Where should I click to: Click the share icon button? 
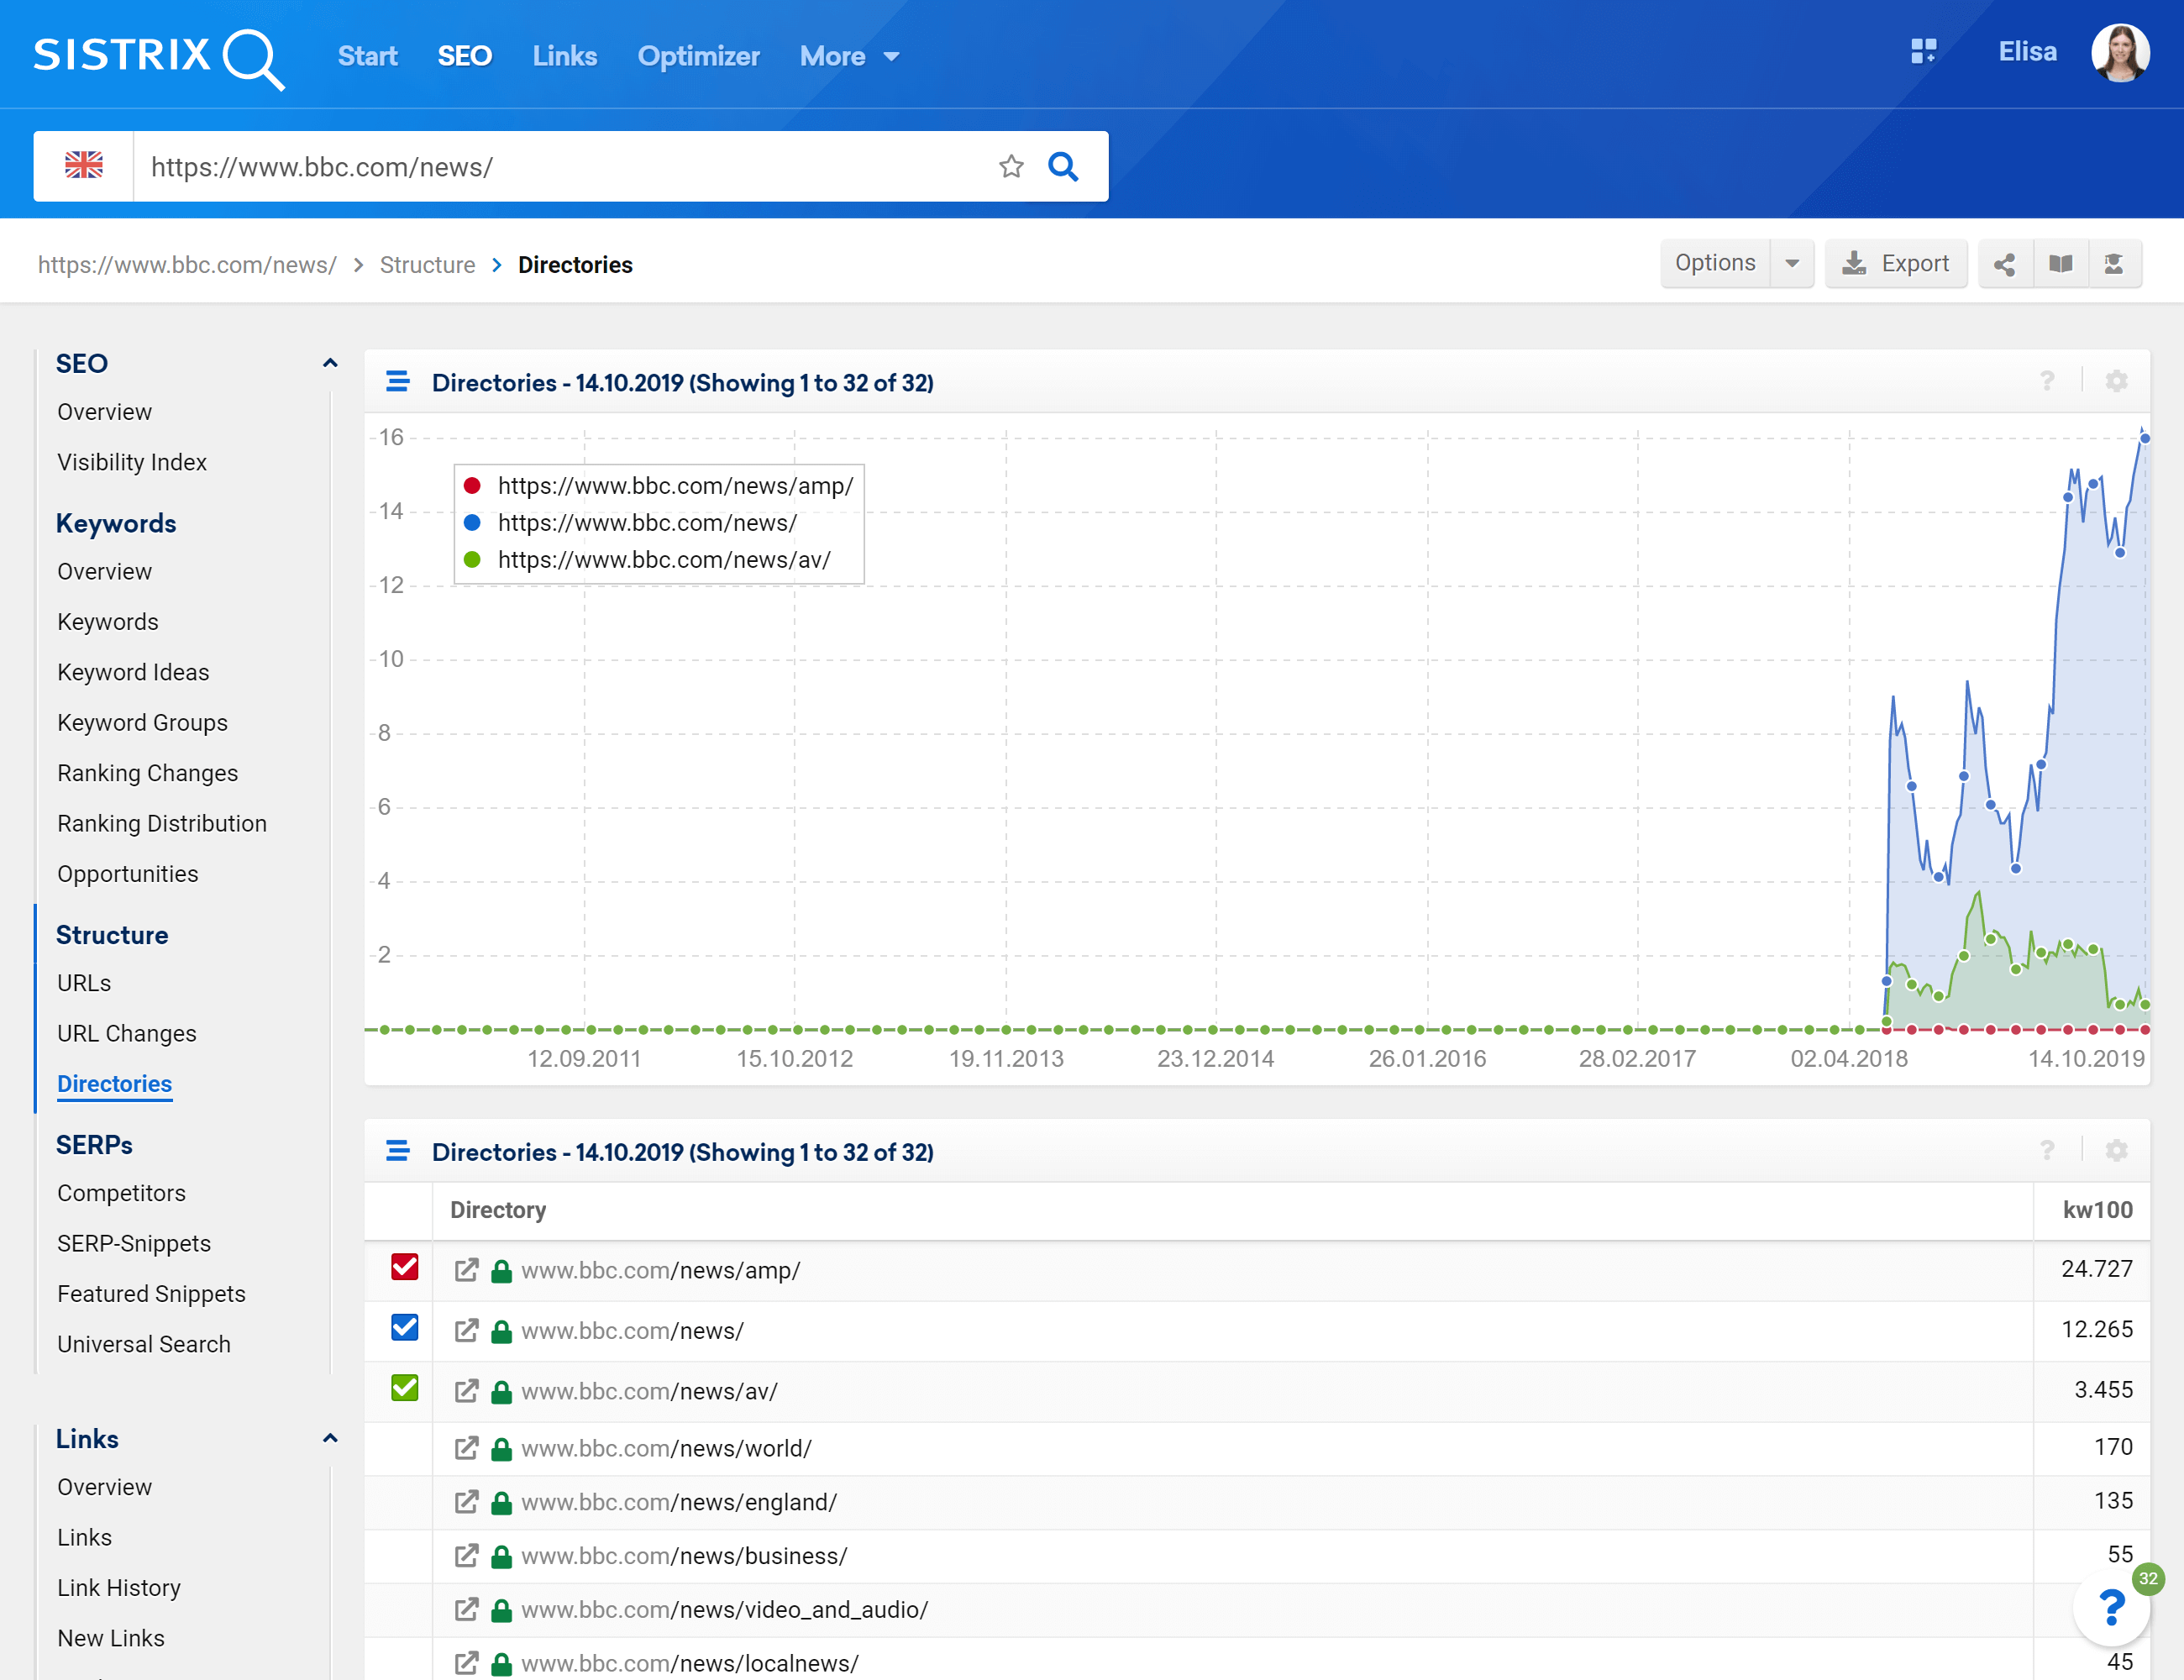[2004, 264]
